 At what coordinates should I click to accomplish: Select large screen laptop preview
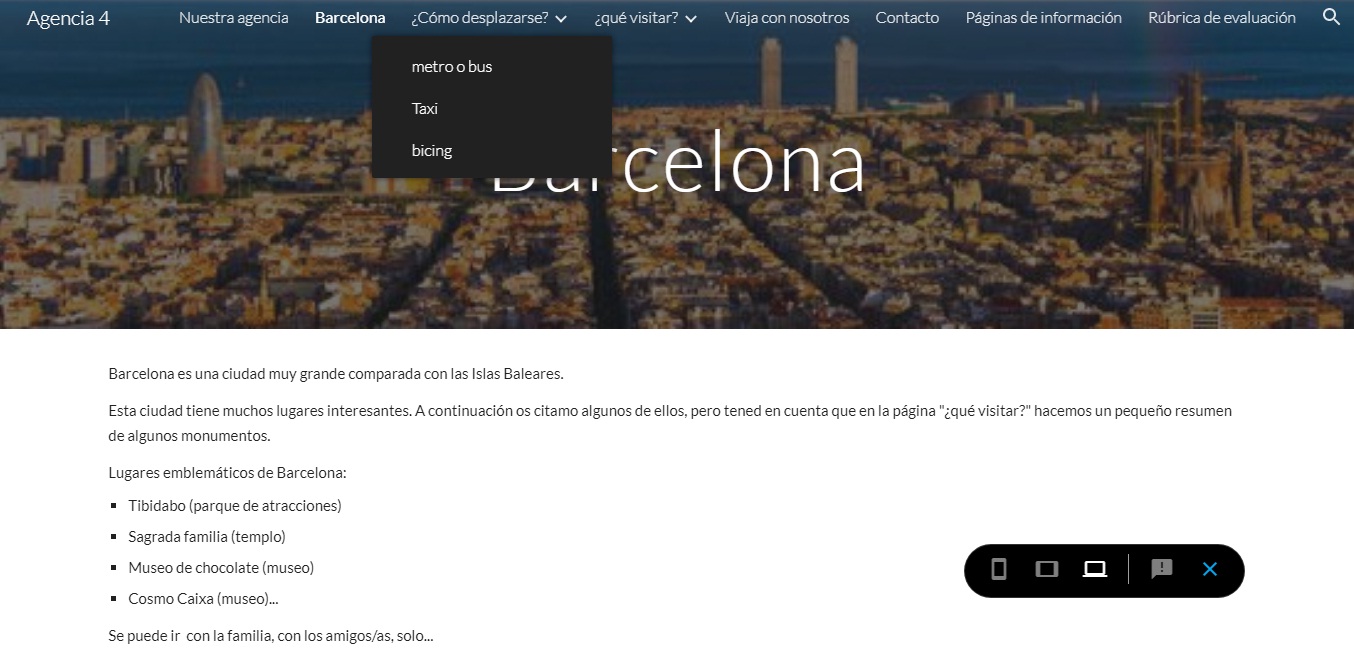[1095, 569]
